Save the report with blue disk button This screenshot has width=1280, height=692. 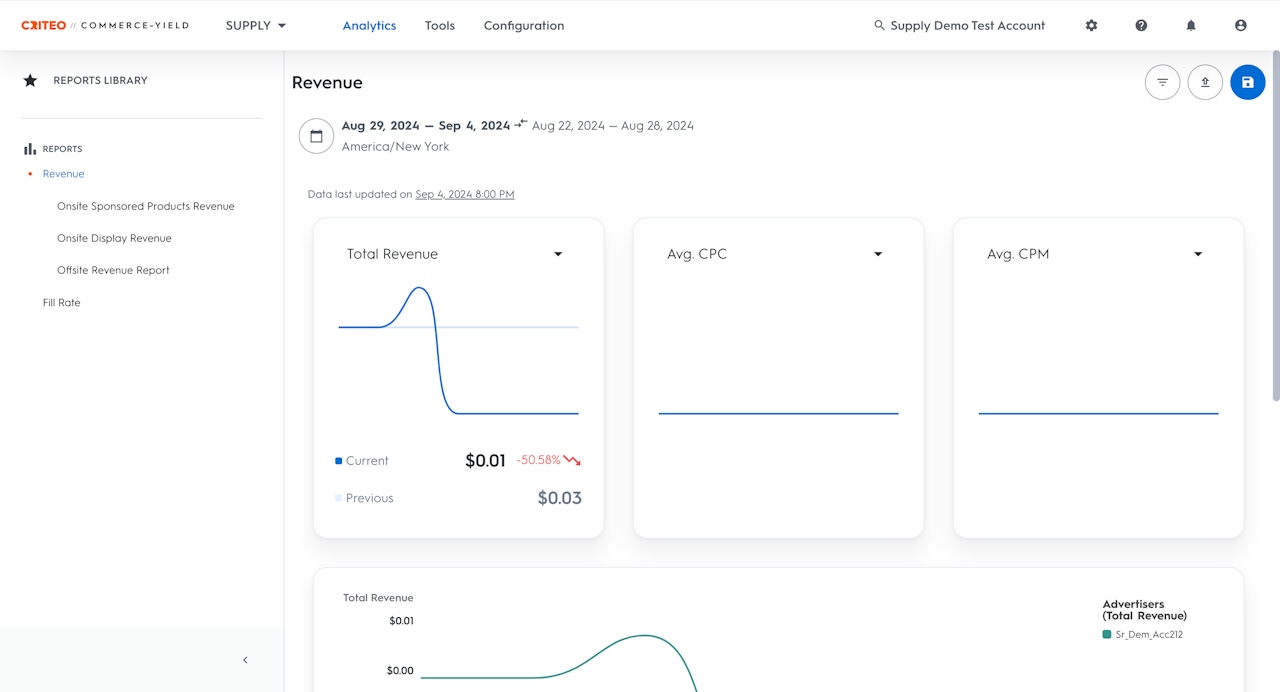click(1248, 82)
